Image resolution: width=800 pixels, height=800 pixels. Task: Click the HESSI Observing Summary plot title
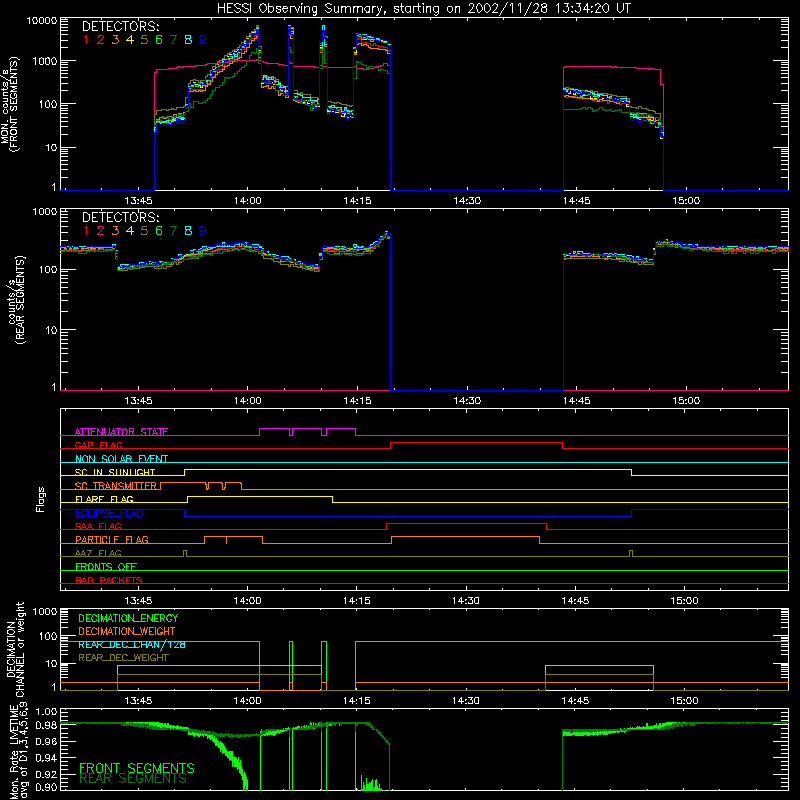423,9
